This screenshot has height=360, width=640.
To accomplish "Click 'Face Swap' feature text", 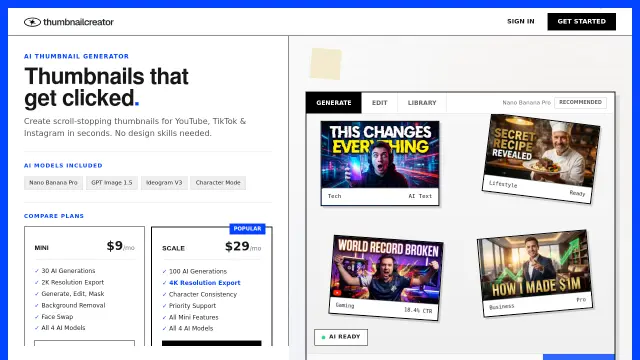I will tap(57, 317).
